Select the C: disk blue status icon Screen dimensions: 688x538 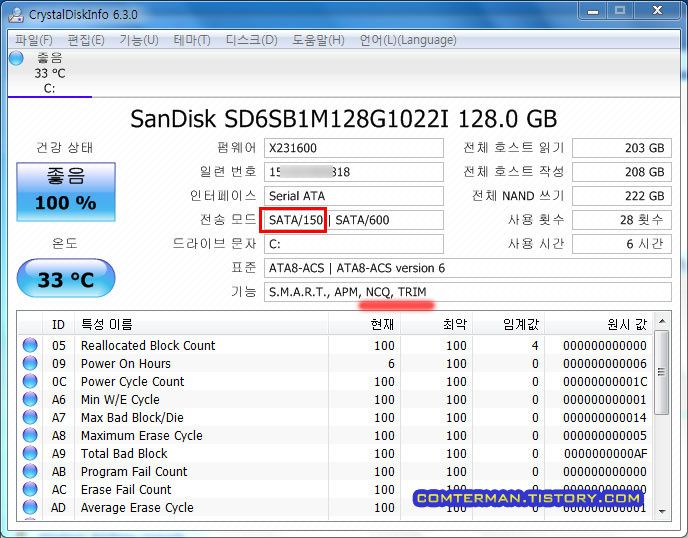(x=16, y=58)
